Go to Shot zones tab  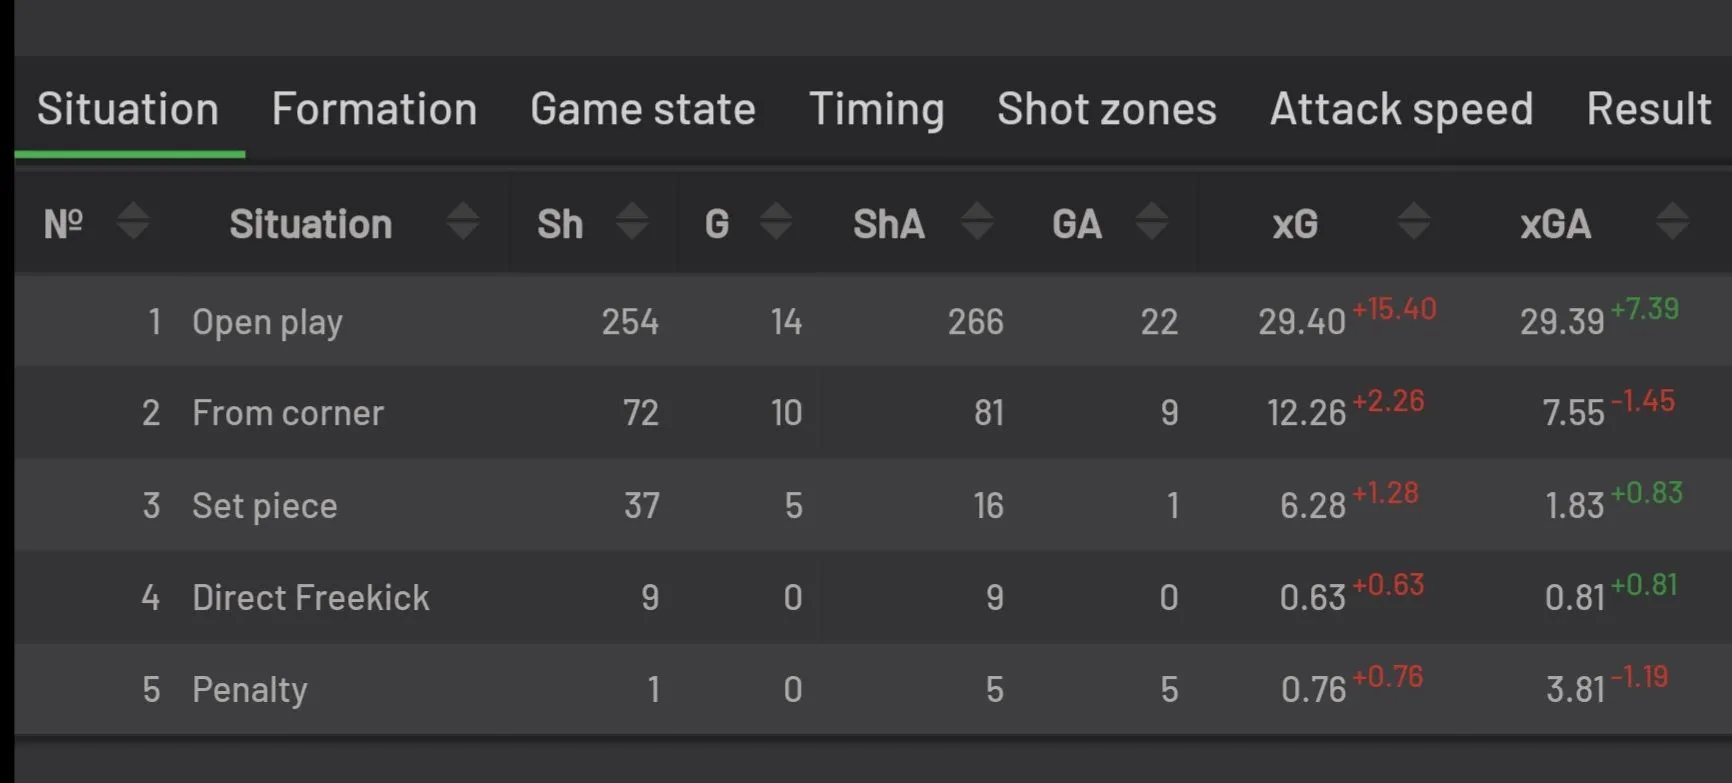(x=1106, y=109)
